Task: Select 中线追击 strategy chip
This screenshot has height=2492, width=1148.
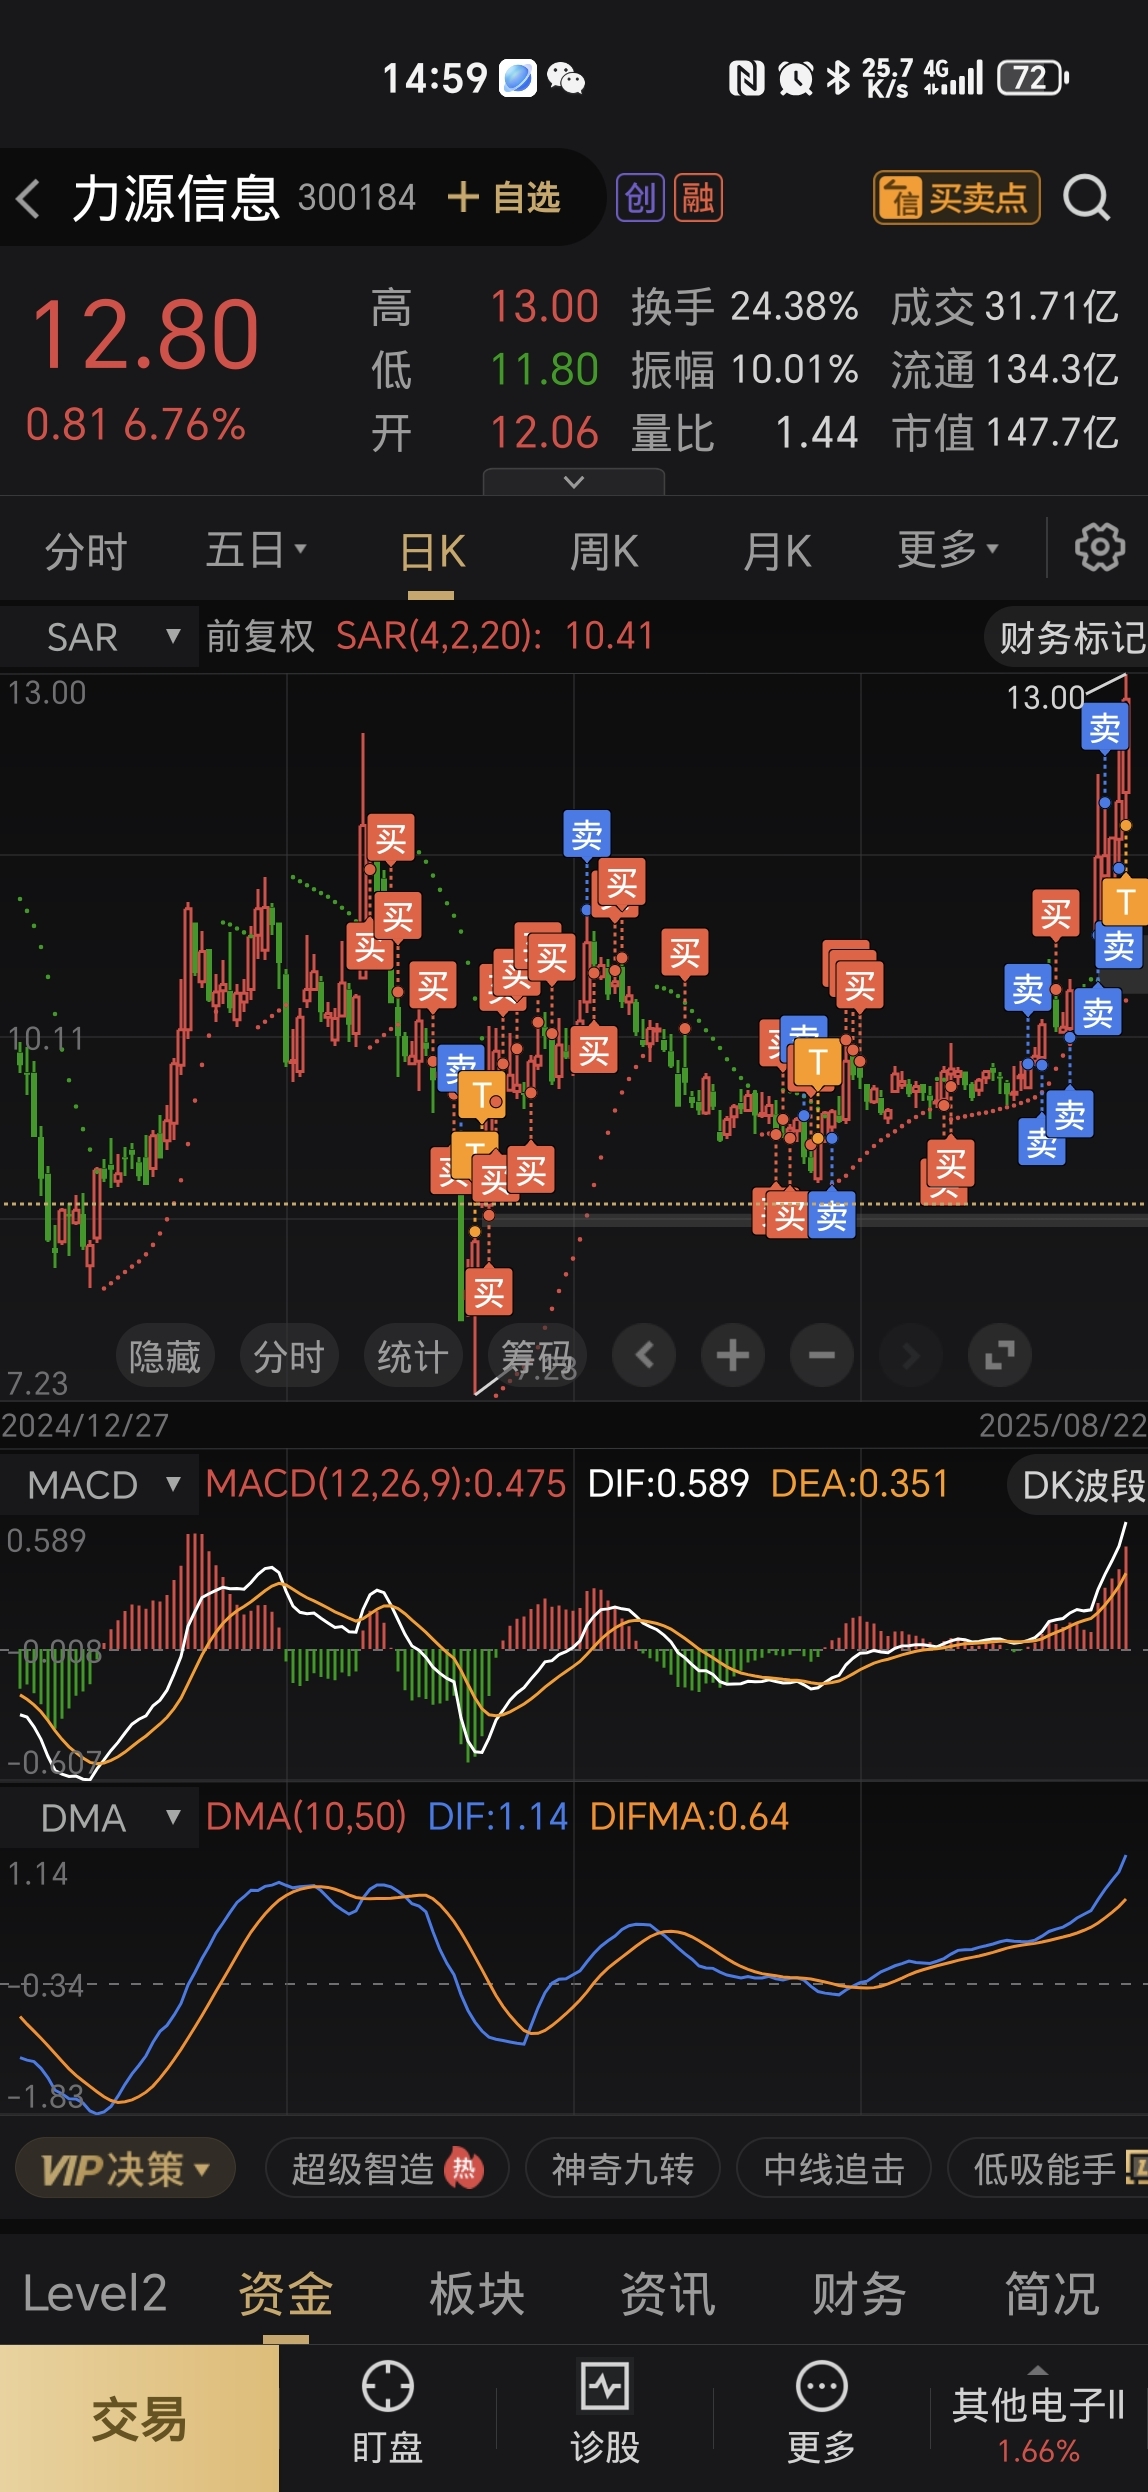Action: click(x=834, y=2168)
